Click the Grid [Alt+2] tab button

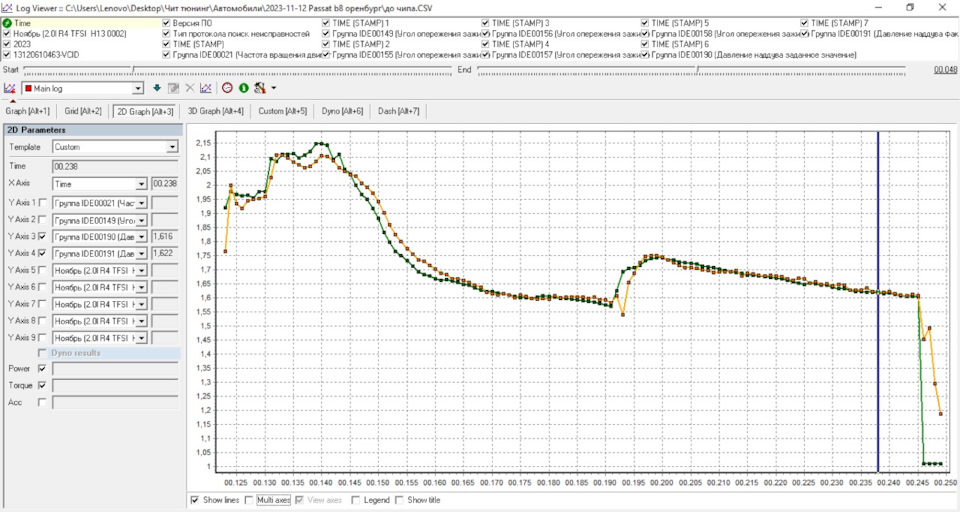point(83,111)
